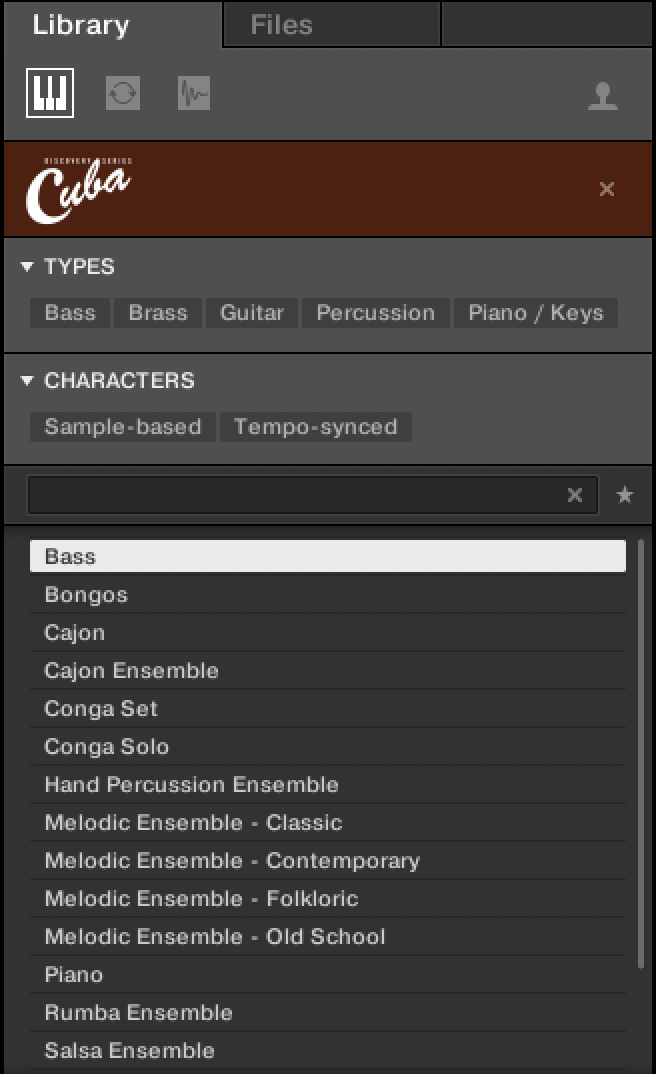Toggle the user content icon

click(603, 96)
